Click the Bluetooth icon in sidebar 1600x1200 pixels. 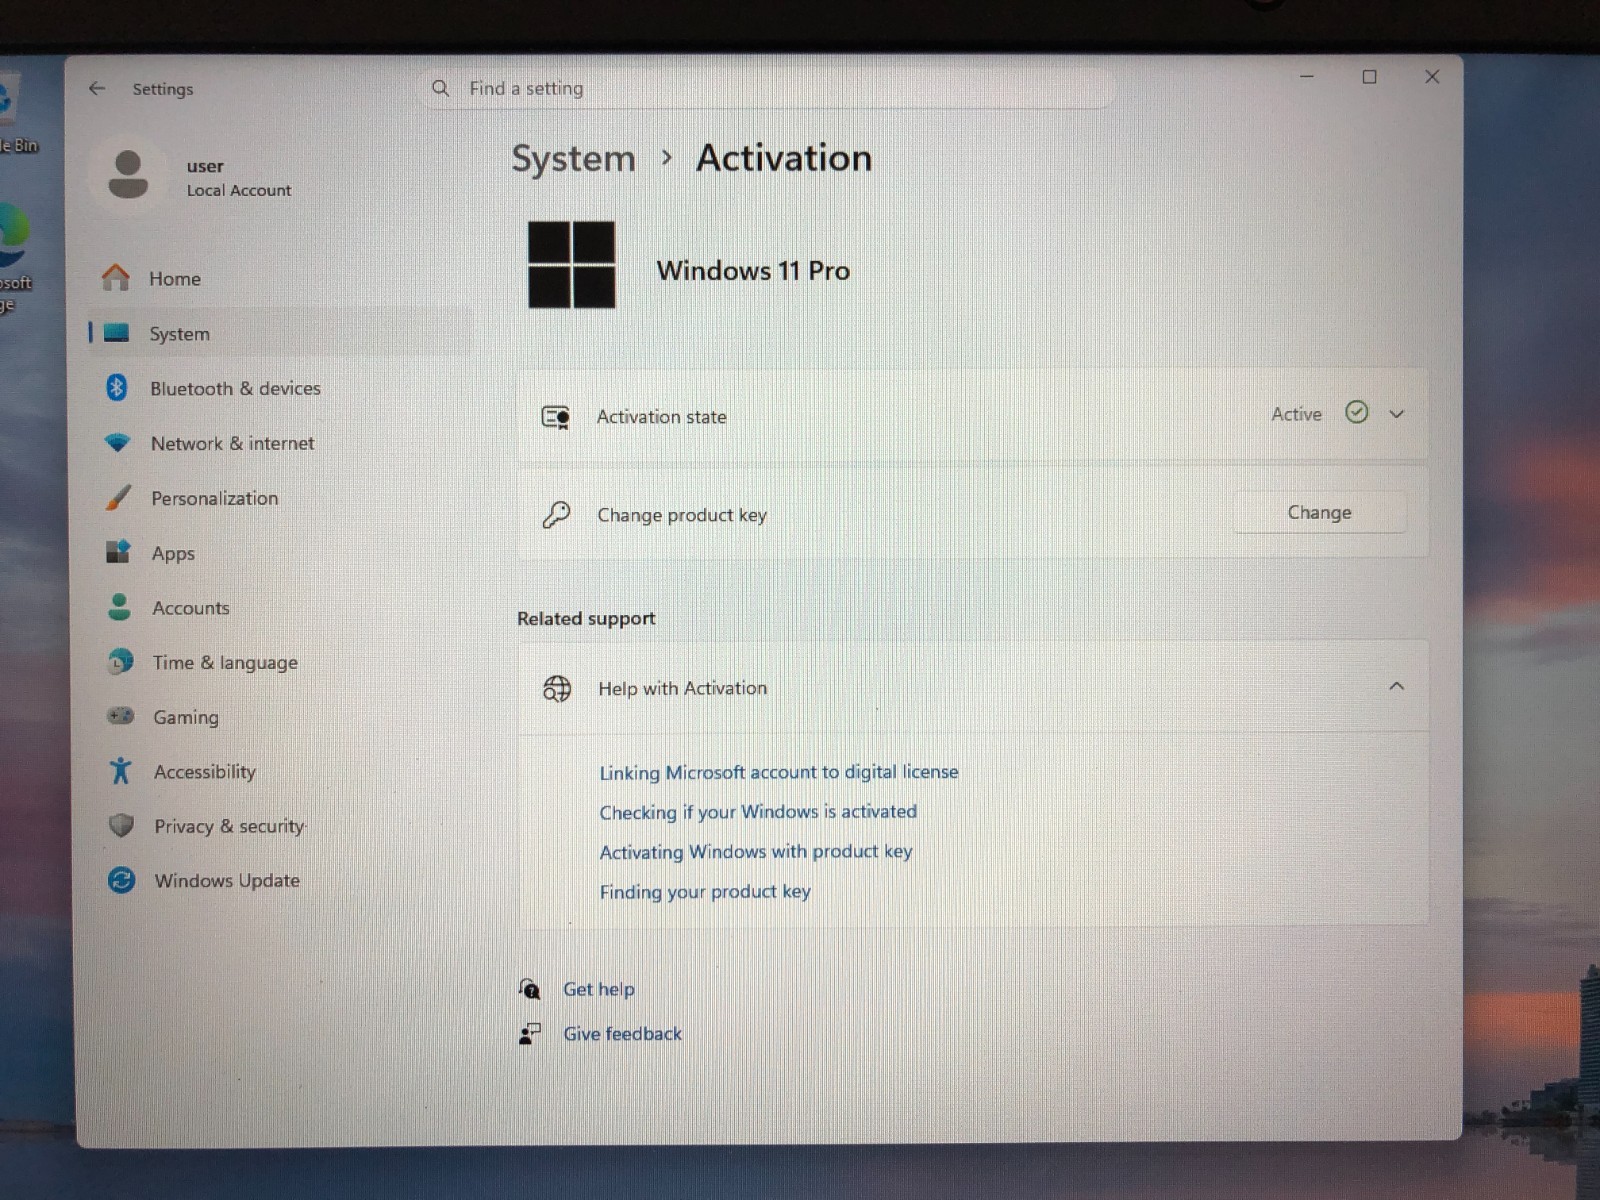pos(117,387)
